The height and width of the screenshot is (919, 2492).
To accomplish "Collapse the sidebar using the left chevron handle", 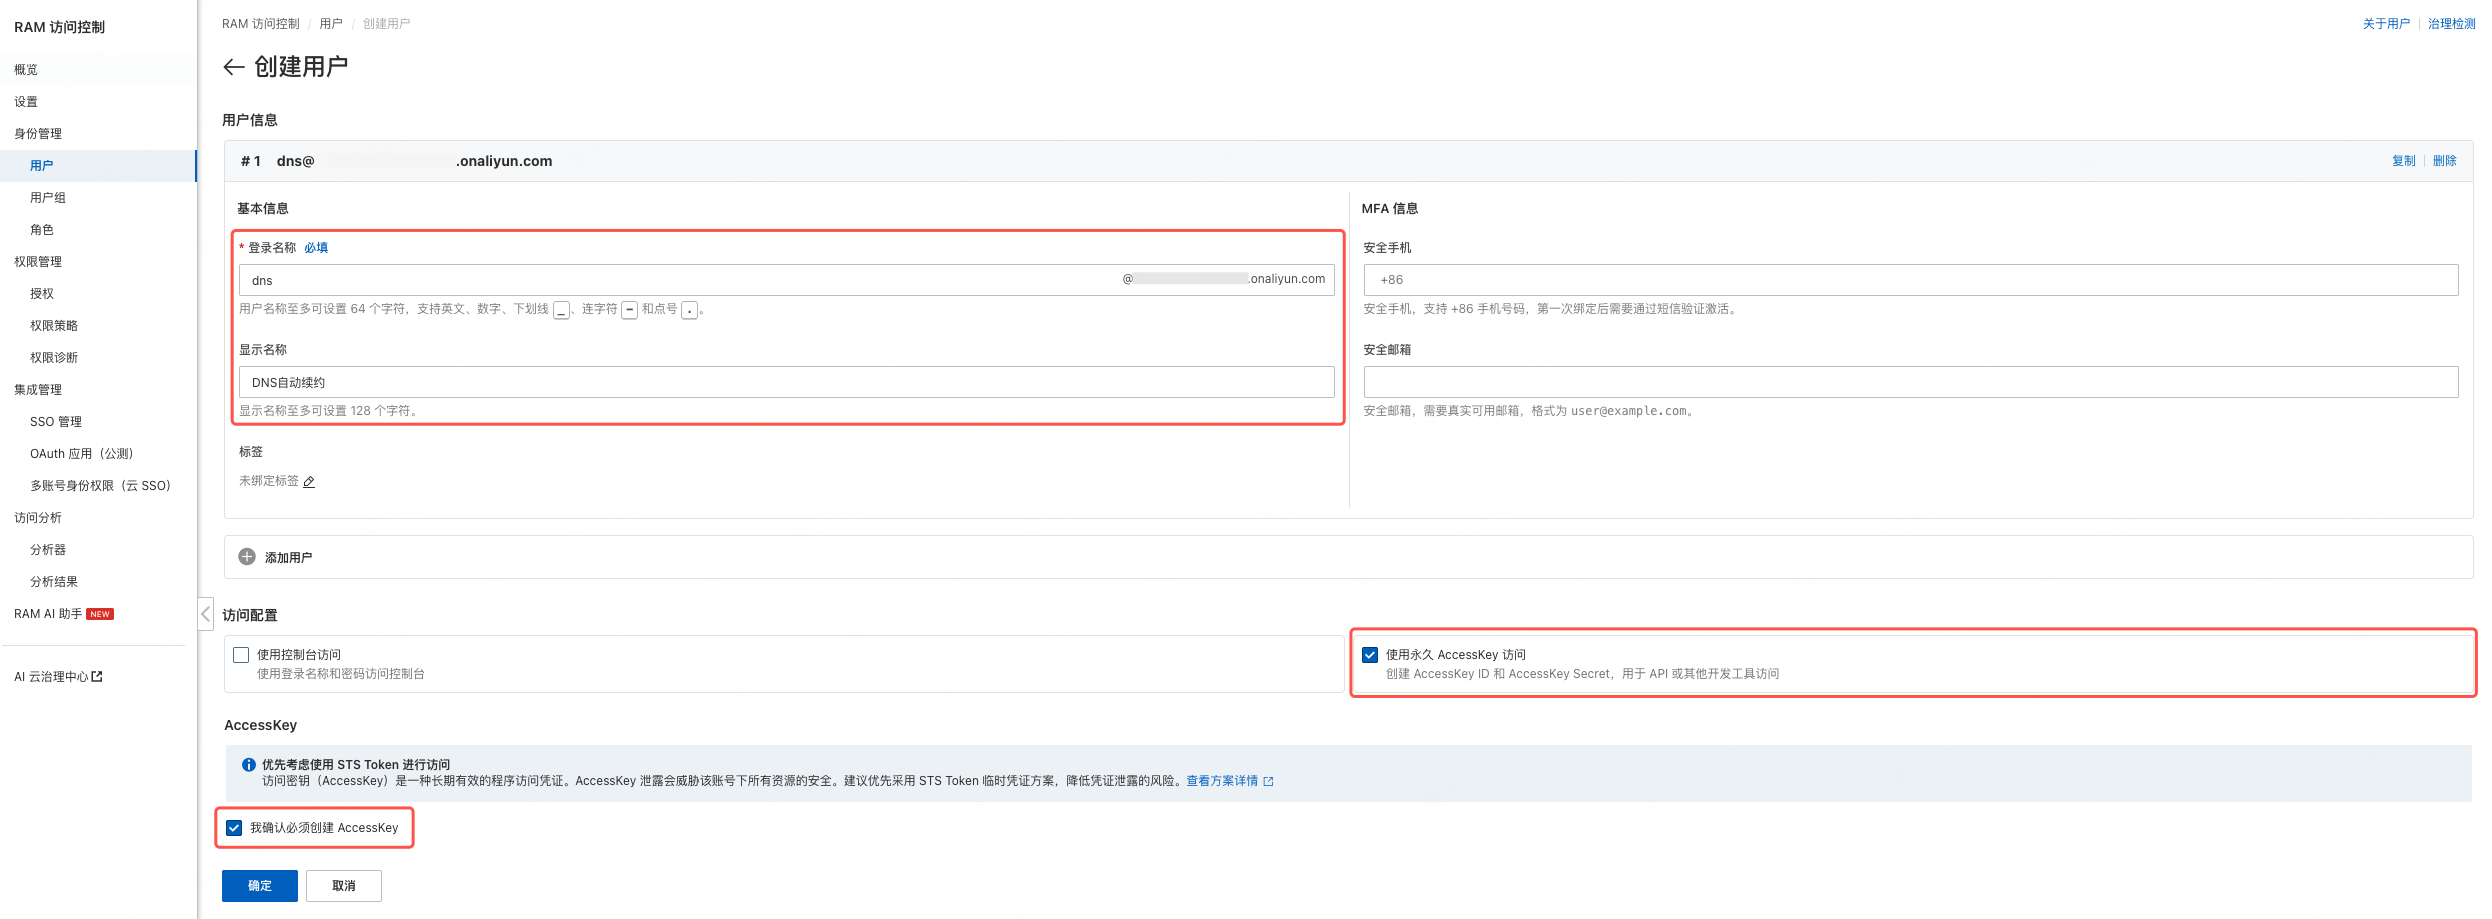I will point(205,614).
